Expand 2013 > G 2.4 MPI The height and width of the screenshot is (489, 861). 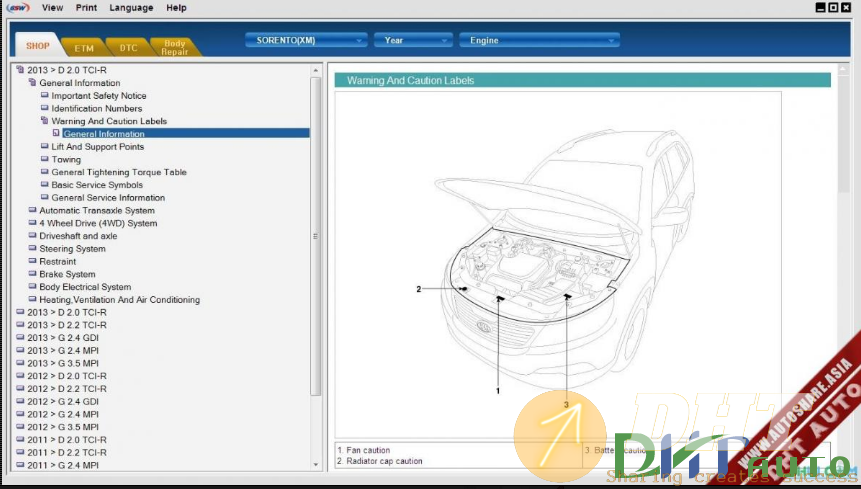coord(63,350)
